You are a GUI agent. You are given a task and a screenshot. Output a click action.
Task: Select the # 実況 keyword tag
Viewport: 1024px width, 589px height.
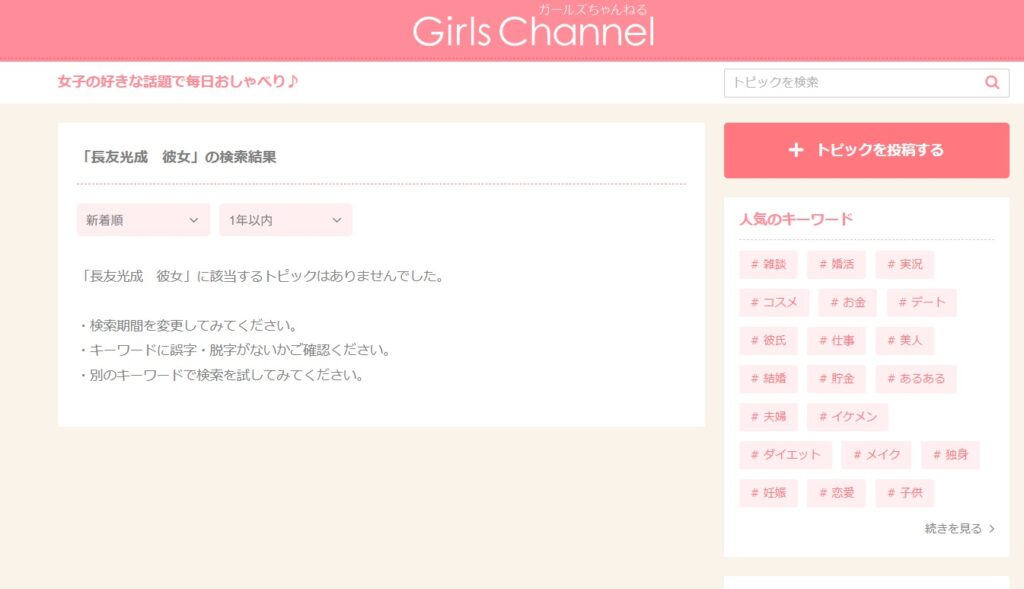[x=904, y=264]
